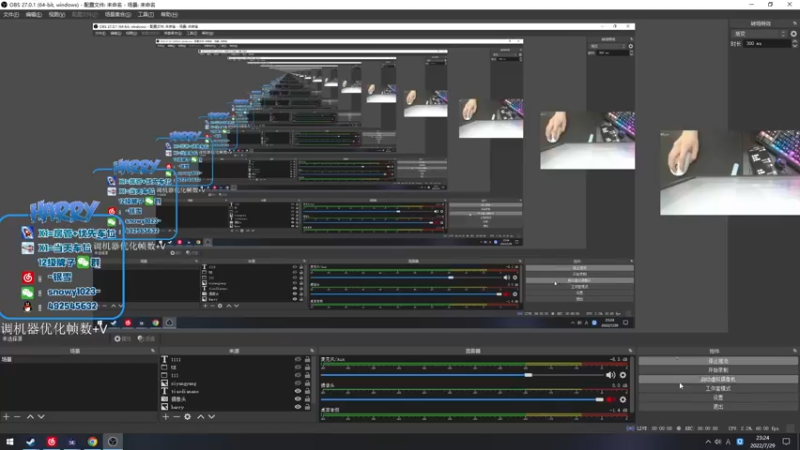The width and height of the screenshot is (800, 450).
Task: Open 摄像头 audio channel settings gear
Action: tap(622, 399)
